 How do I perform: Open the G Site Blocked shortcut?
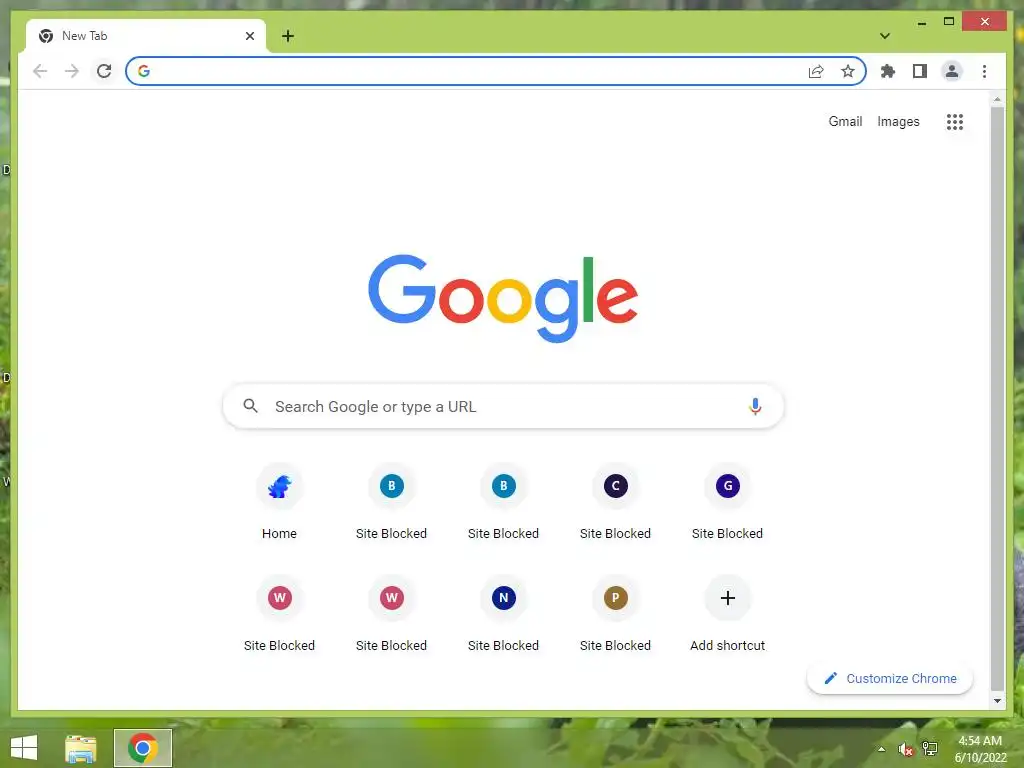(x=728, y=502)
